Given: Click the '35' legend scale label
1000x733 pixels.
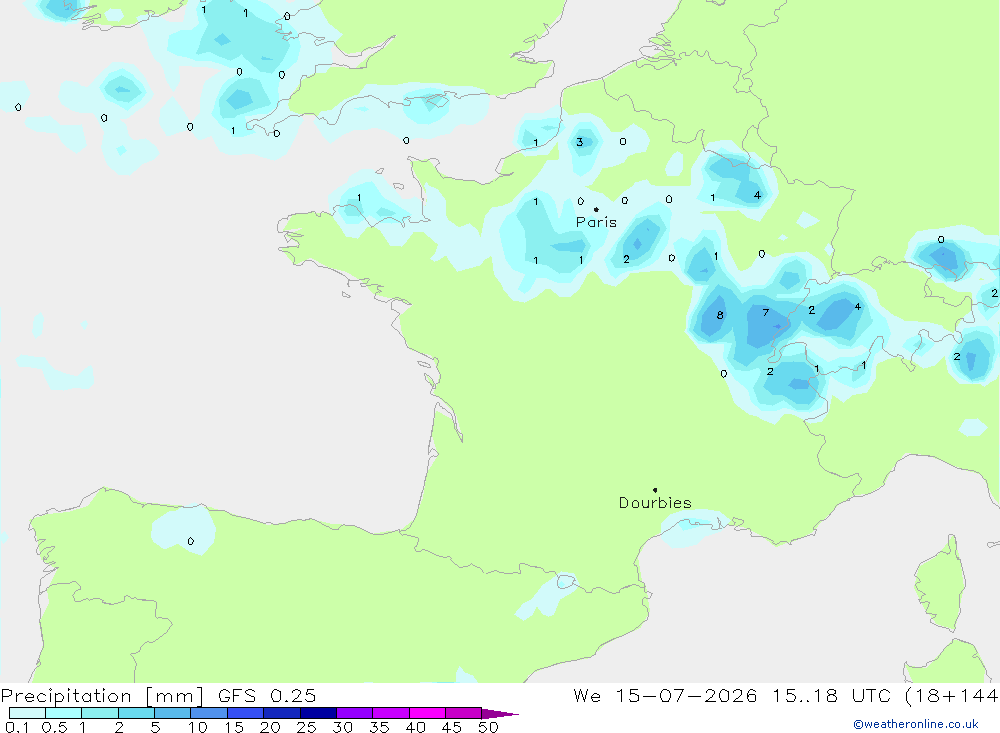Looking at the screenshot, I should (379, 727).
